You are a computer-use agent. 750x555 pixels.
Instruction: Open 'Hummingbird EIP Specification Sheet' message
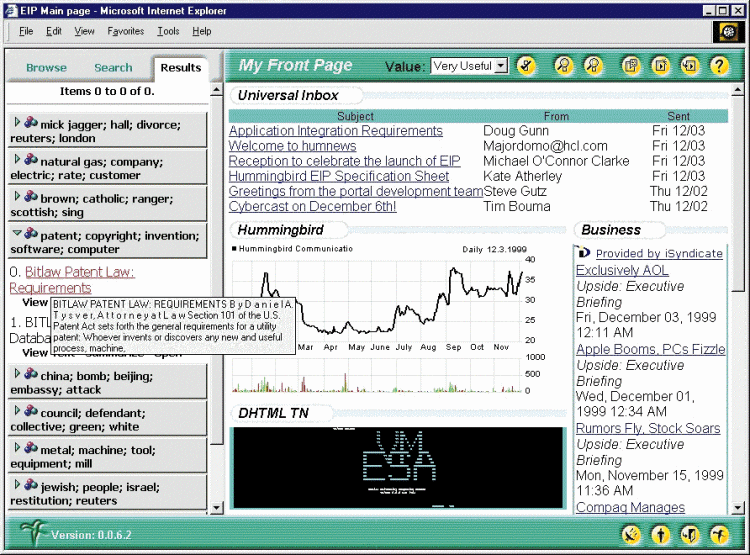coord(339,176)
